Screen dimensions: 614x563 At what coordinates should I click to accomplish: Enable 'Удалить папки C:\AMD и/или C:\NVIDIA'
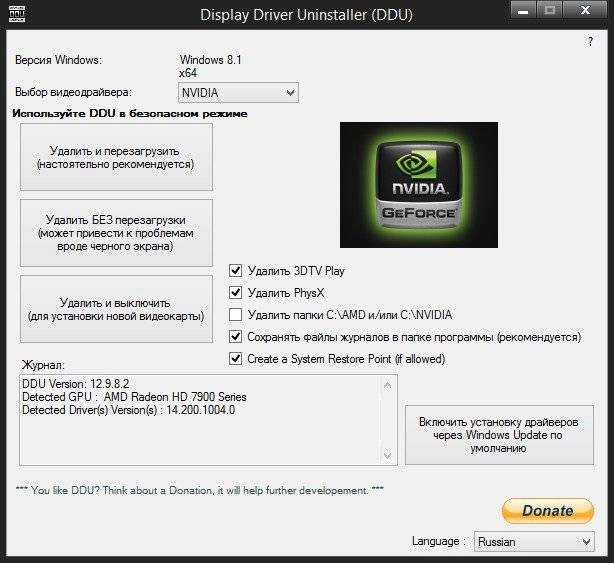235,314
